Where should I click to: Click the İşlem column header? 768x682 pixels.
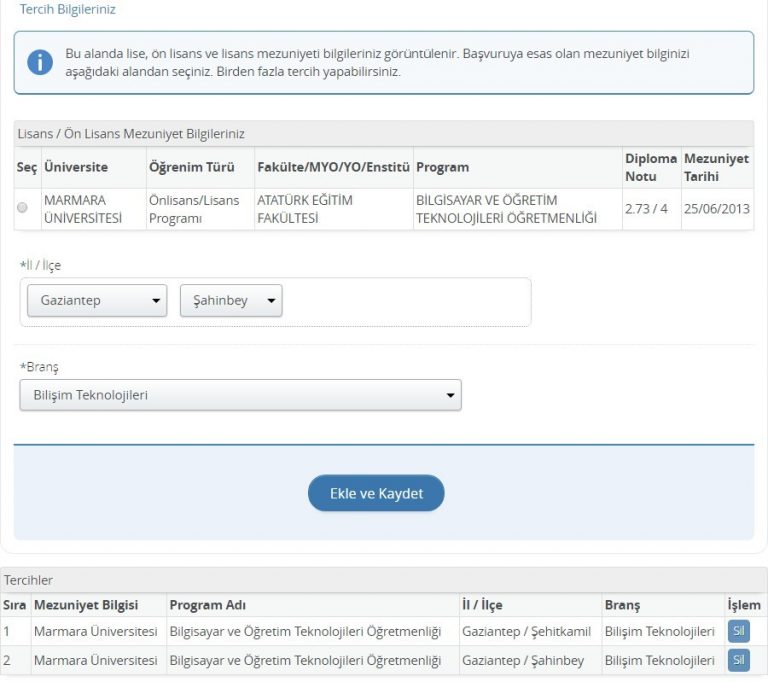click(x=744, y=606)
